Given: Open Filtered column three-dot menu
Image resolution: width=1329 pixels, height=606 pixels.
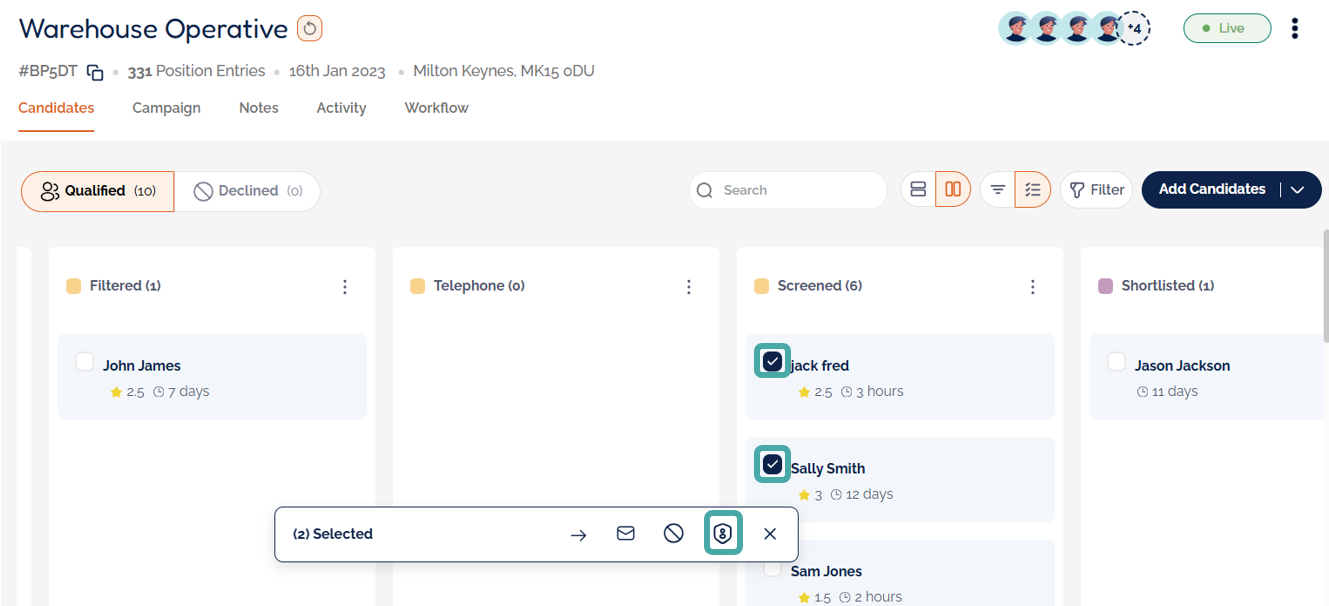Looking at the screenshot, I should pos(345,287).
